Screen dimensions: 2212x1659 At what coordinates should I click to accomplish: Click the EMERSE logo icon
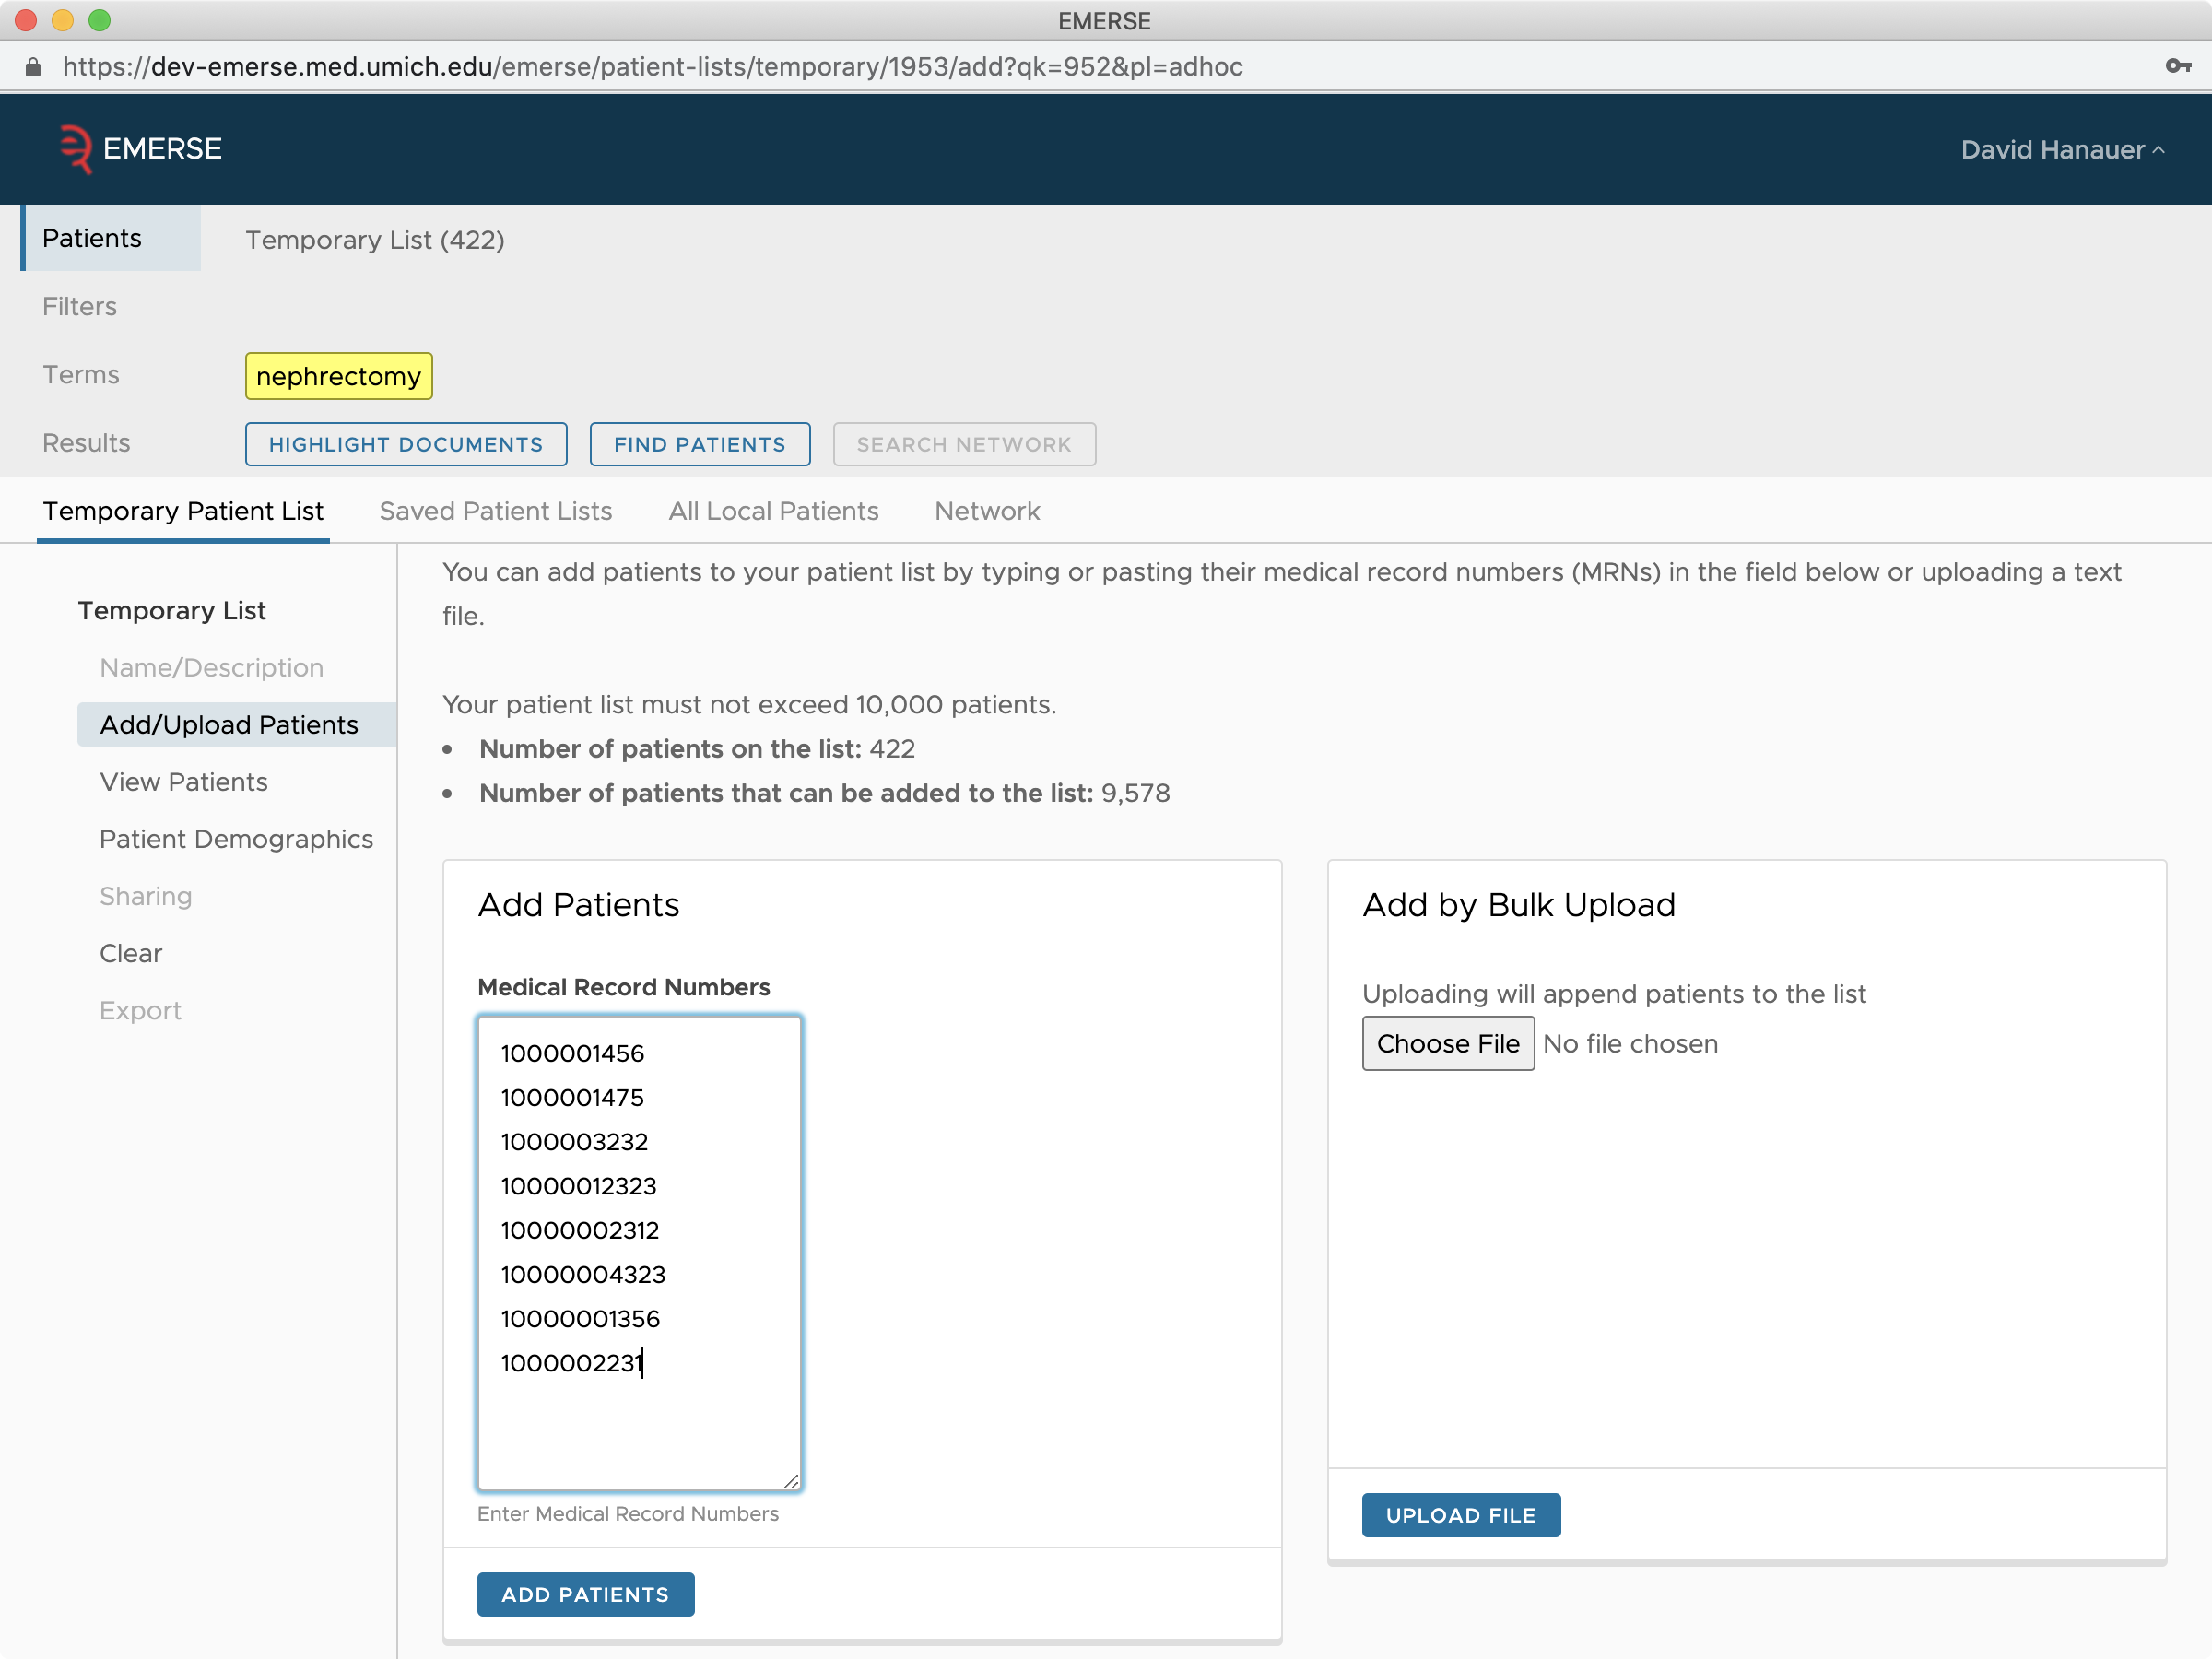click(76, 149)
